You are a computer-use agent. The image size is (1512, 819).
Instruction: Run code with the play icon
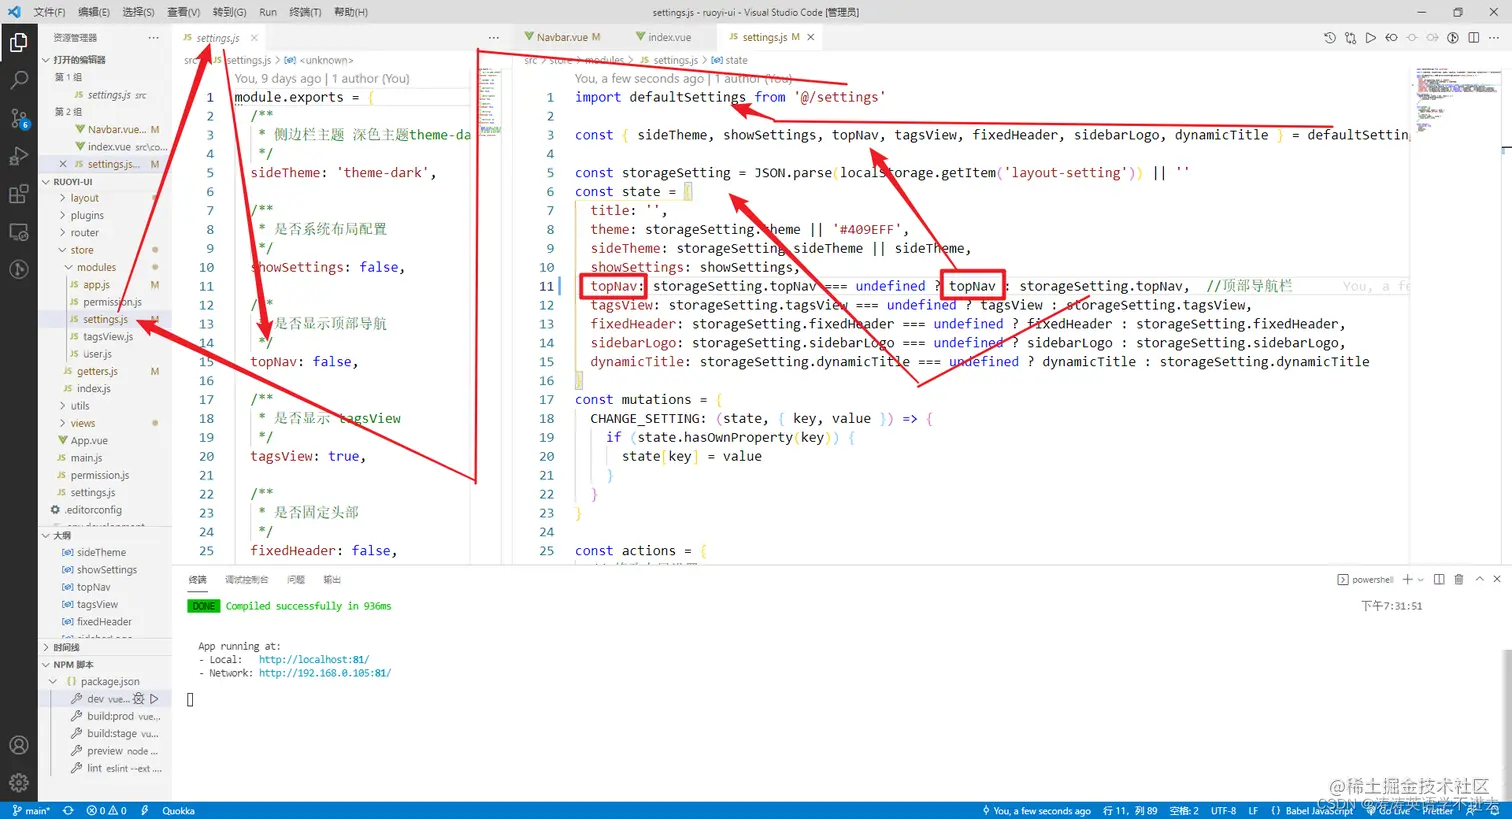point(1371,37)
